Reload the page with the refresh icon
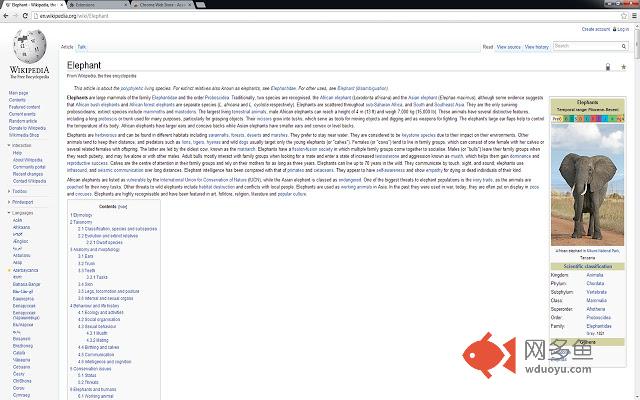 [25, 16]
